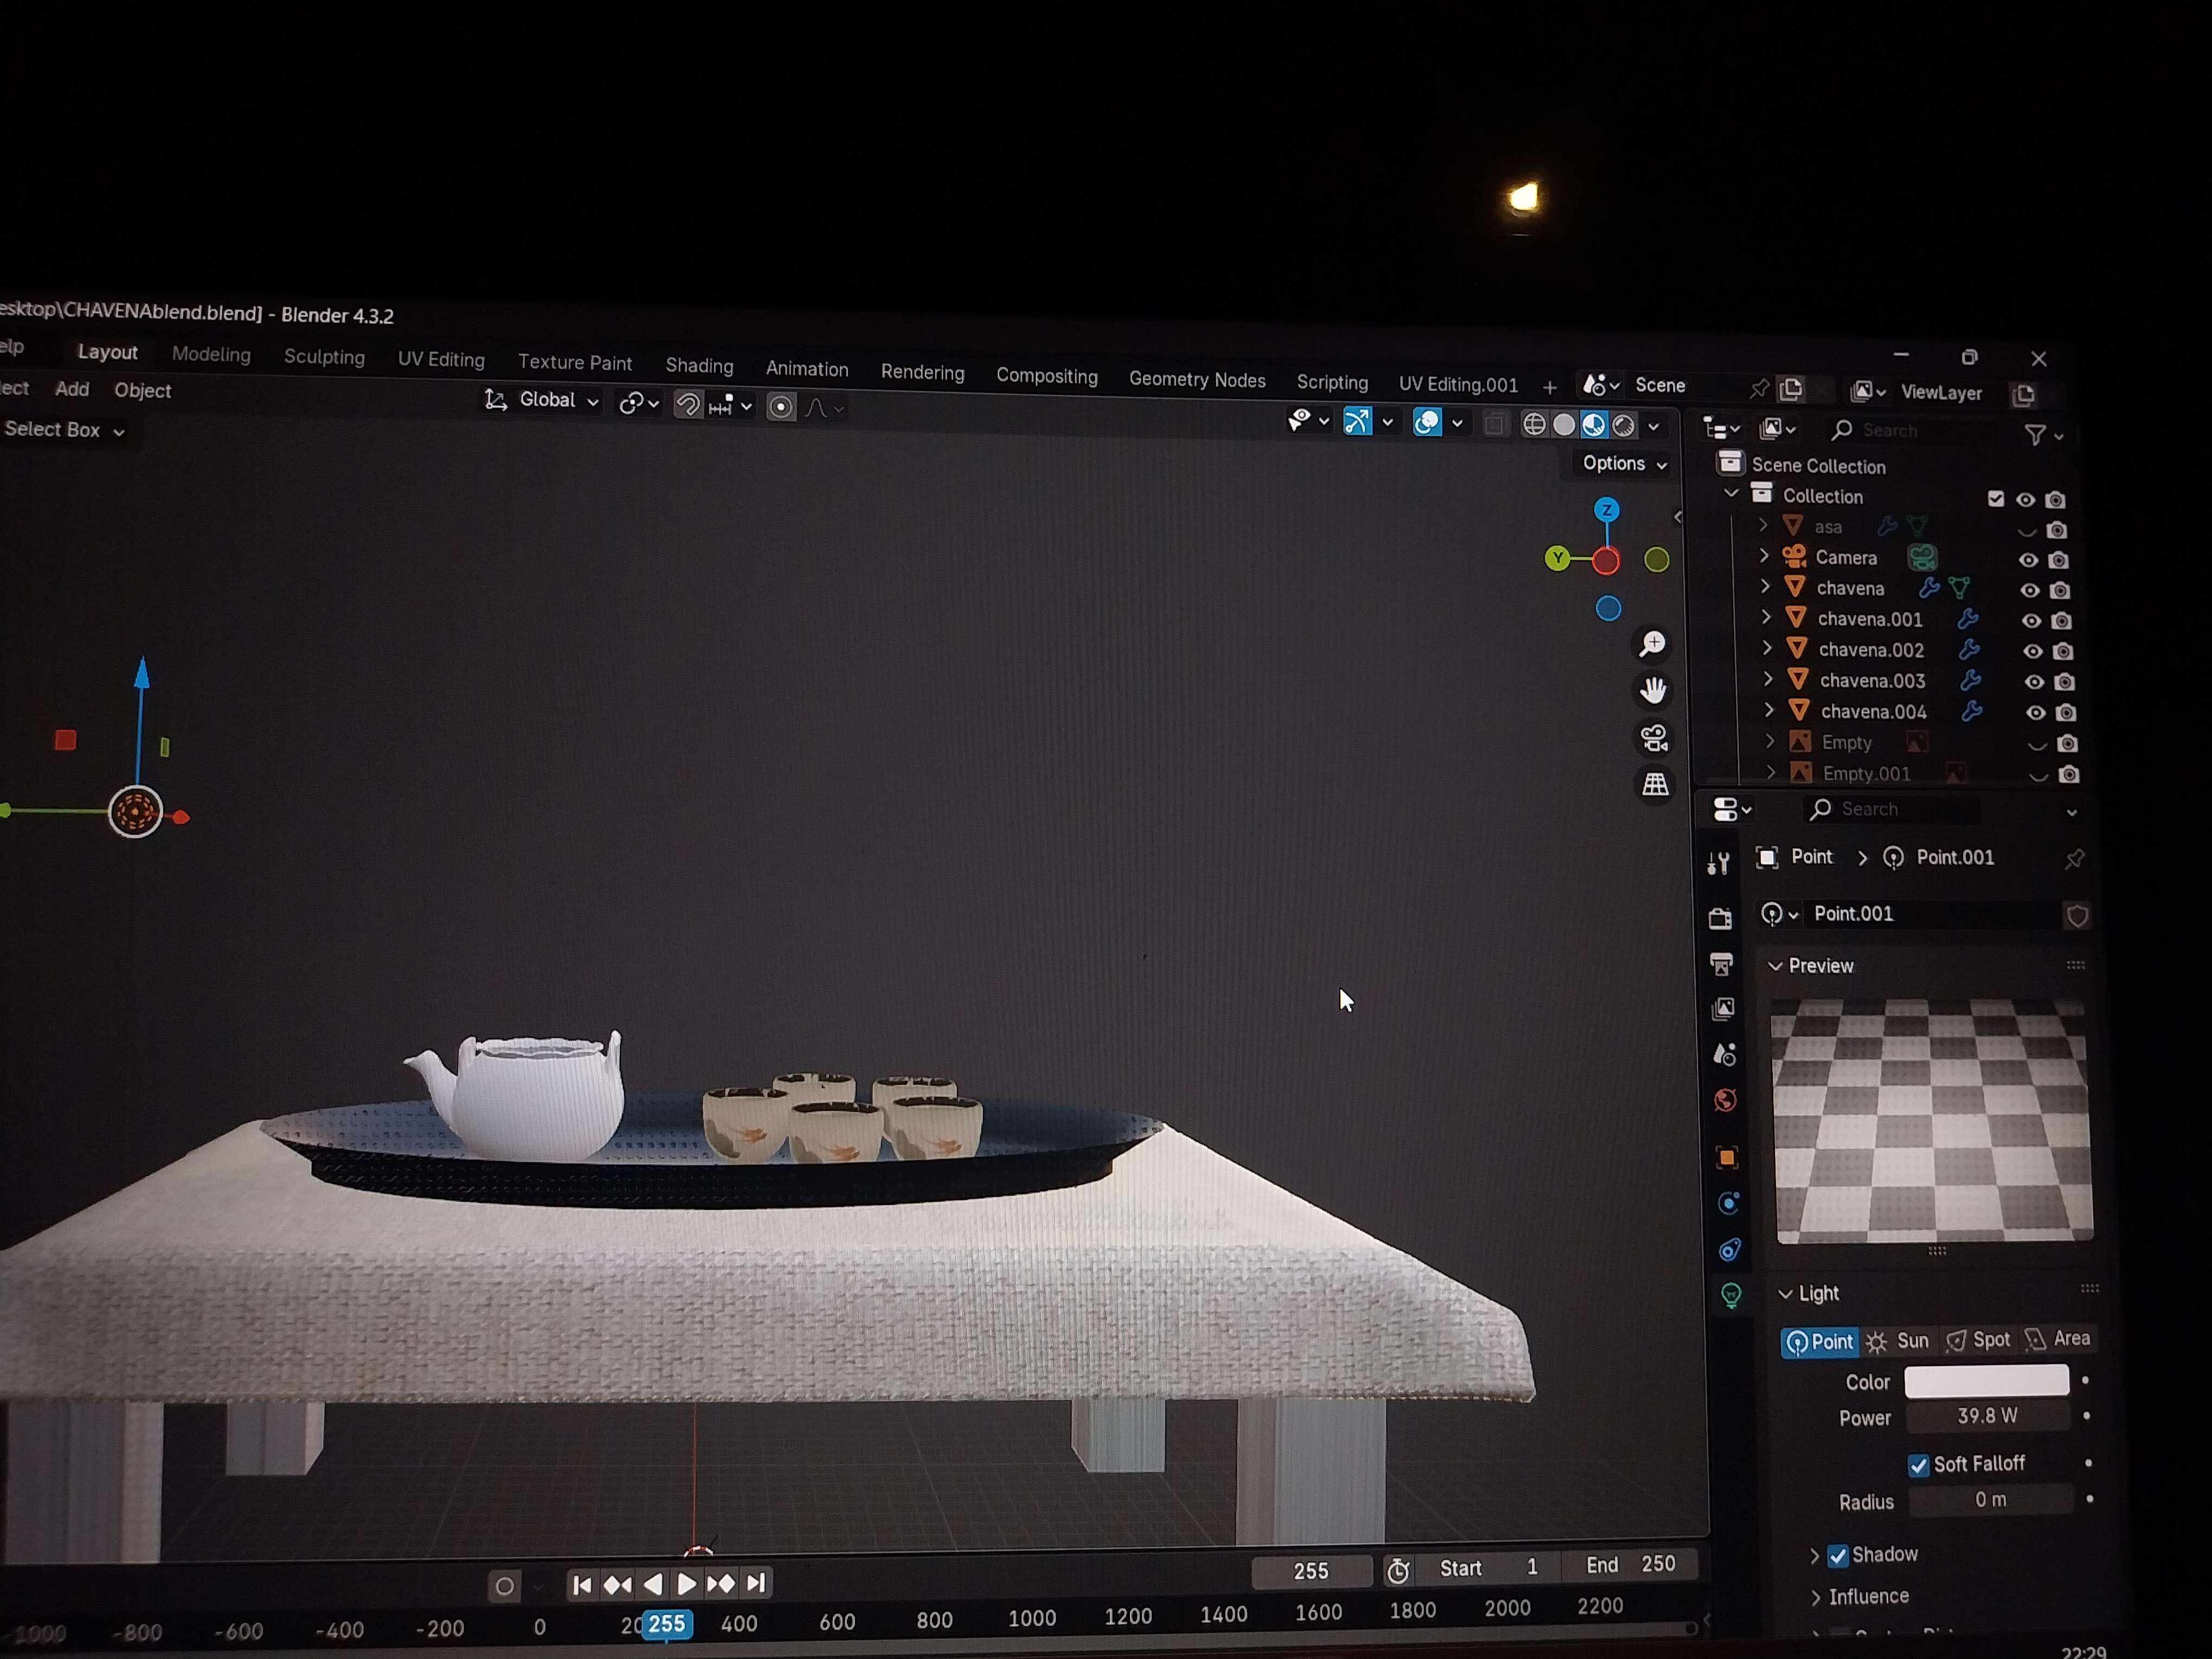The height and width of the screenshot is (1659, 2212).
Task: Pin the properties editor context
Action: click(x=2074, y=859)
